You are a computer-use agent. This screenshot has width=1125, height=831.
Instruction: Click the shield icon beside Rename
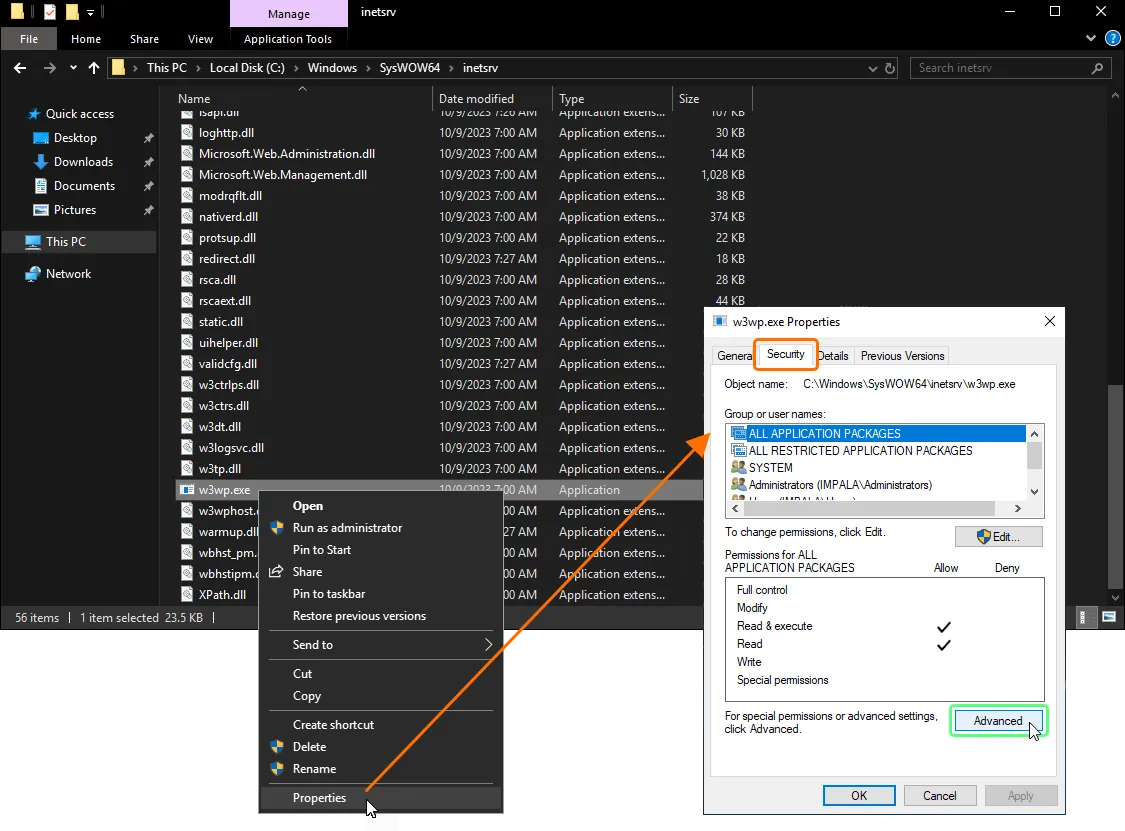coord(277,769)
